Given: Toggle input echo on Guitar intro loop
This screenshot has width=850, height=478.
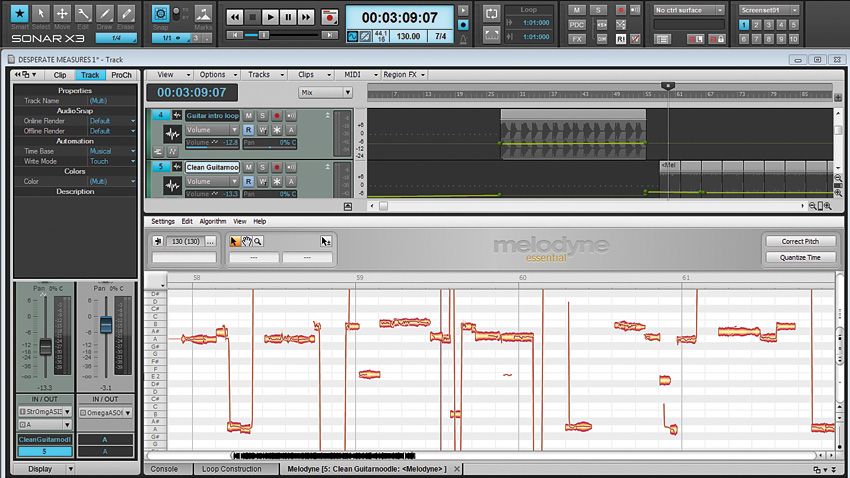Looking at the screenshot, I should click(291, 115).
